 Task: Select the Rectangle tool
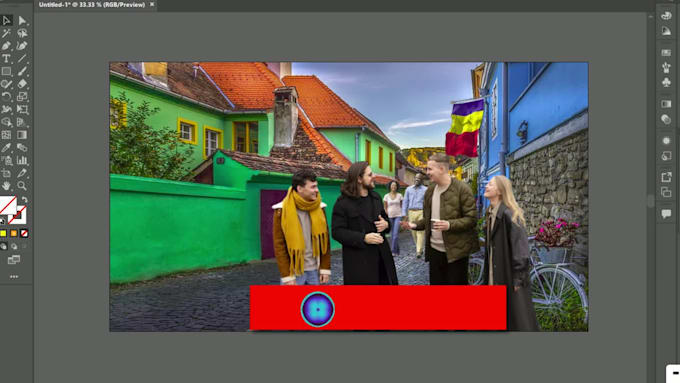7,71
